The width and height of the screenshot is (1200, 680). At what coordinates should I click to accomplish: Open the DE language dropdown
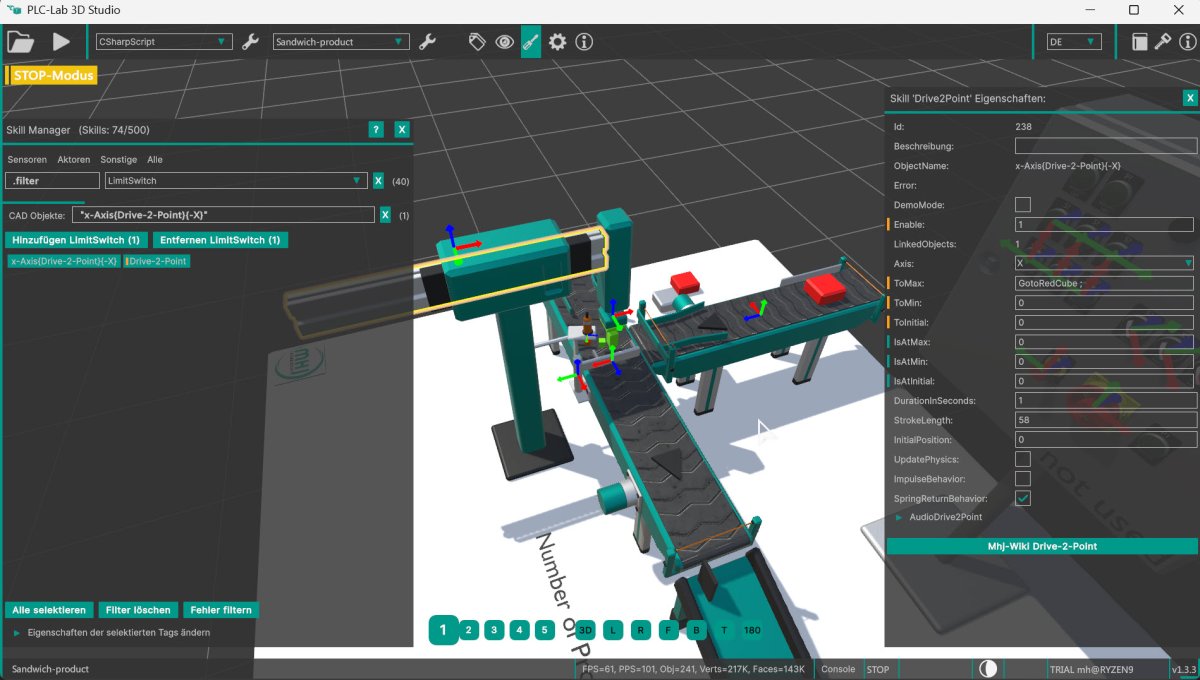coord(1073,42)
